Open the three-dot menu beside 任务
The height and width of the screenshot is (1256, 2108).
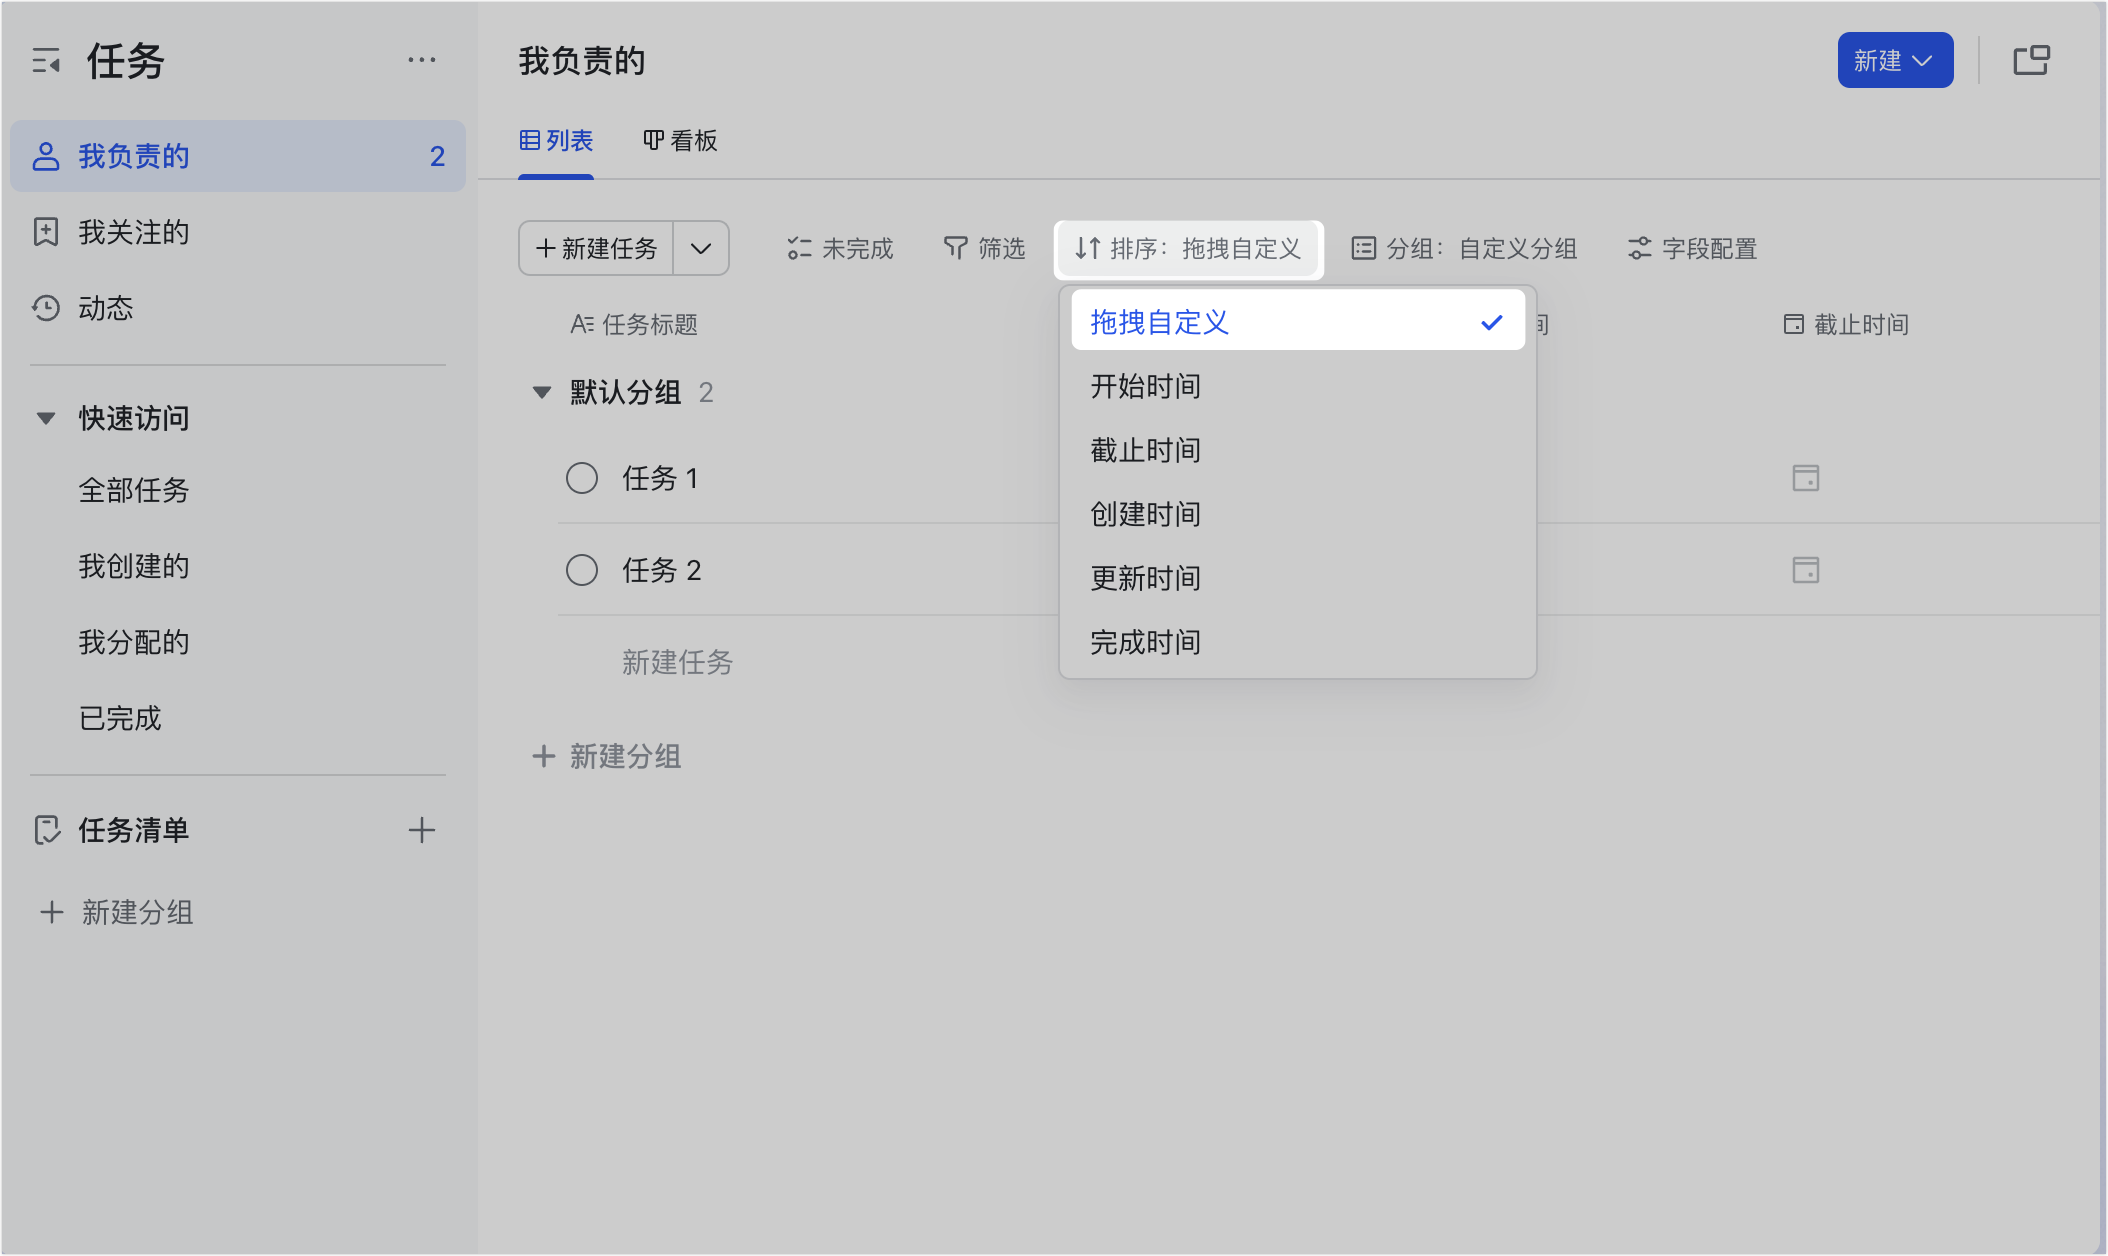click(421, 60)
